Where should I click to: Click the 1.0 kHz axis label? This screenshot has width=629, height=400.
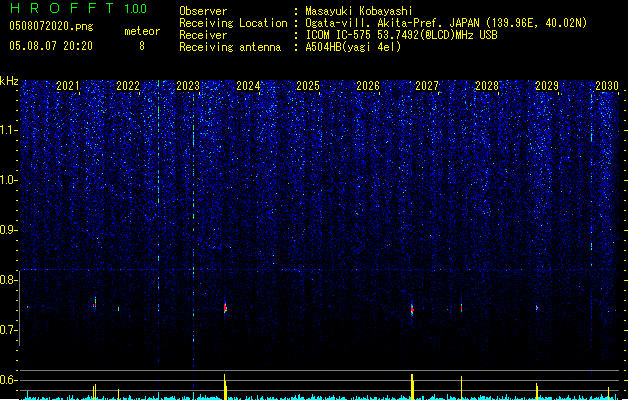[x=8, y=180]
